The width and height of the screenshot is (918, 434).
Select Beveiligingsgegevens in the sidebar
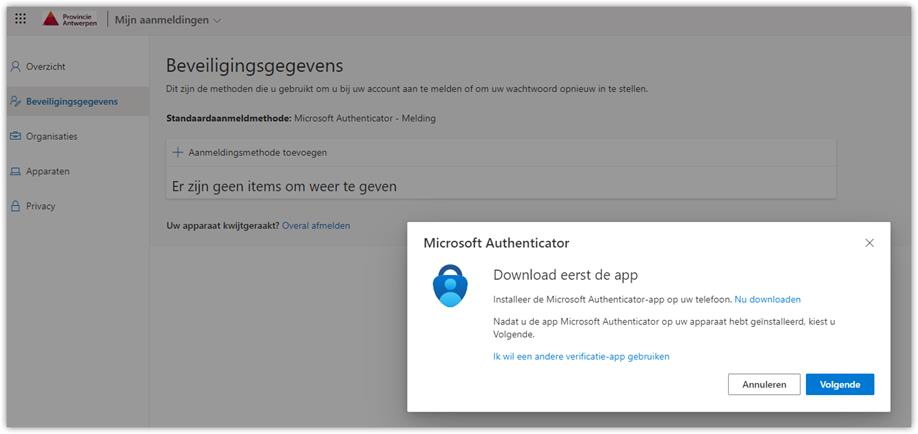[x=71, y=101]
